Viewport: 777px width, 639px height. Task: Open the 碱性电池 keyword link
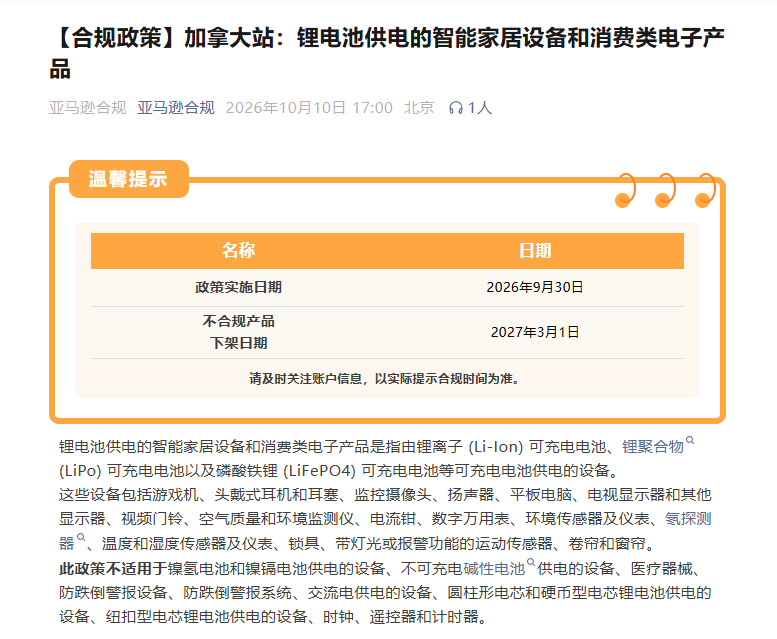494,568
